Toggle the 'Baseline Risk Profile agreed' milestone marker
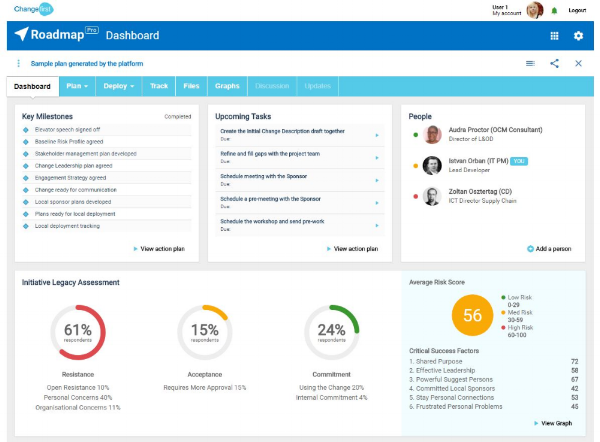This screenshot has height=442, width=600. pyautogui.click(x=26, y=141)
